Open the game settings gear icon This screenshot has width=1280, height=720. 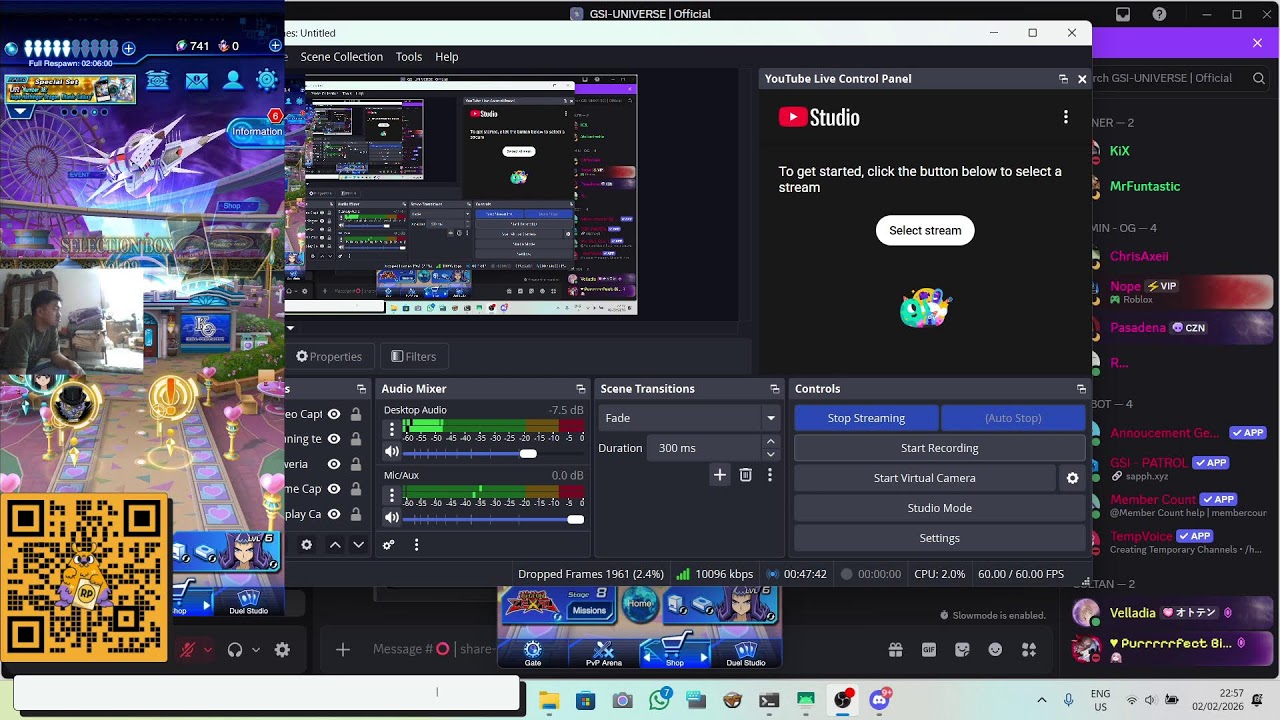pos(267,80)
